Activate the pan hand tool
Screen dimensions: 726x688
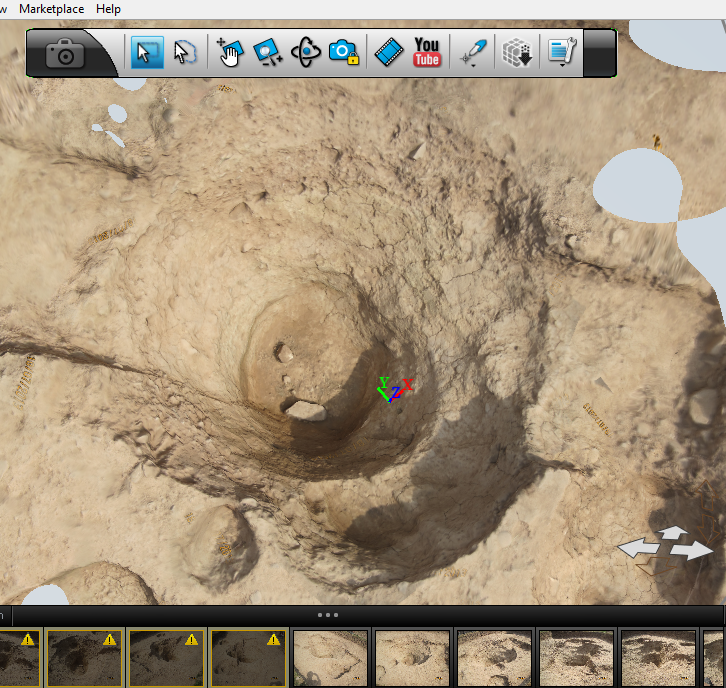point(229,52)
